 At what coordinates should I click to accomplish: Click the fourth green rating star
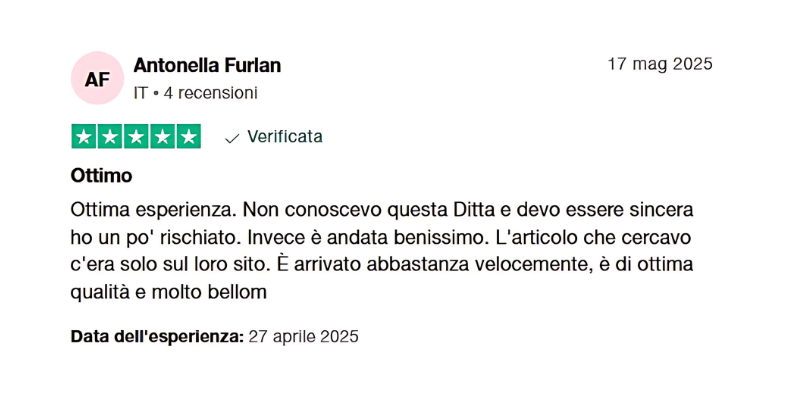tap(162, 136)
